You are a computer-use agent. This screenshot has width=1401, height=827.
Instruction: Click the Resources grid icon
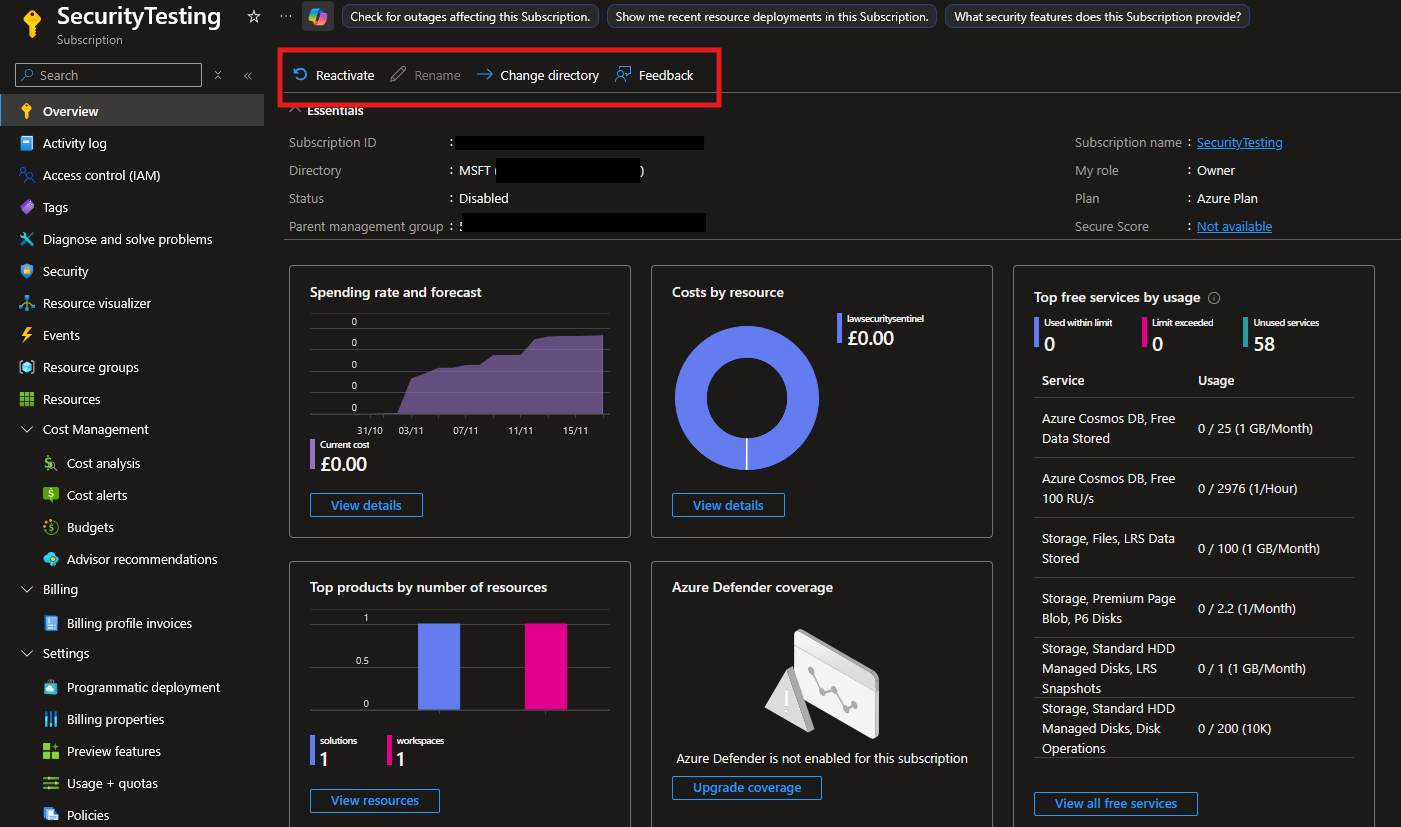[x=27, y=399]
